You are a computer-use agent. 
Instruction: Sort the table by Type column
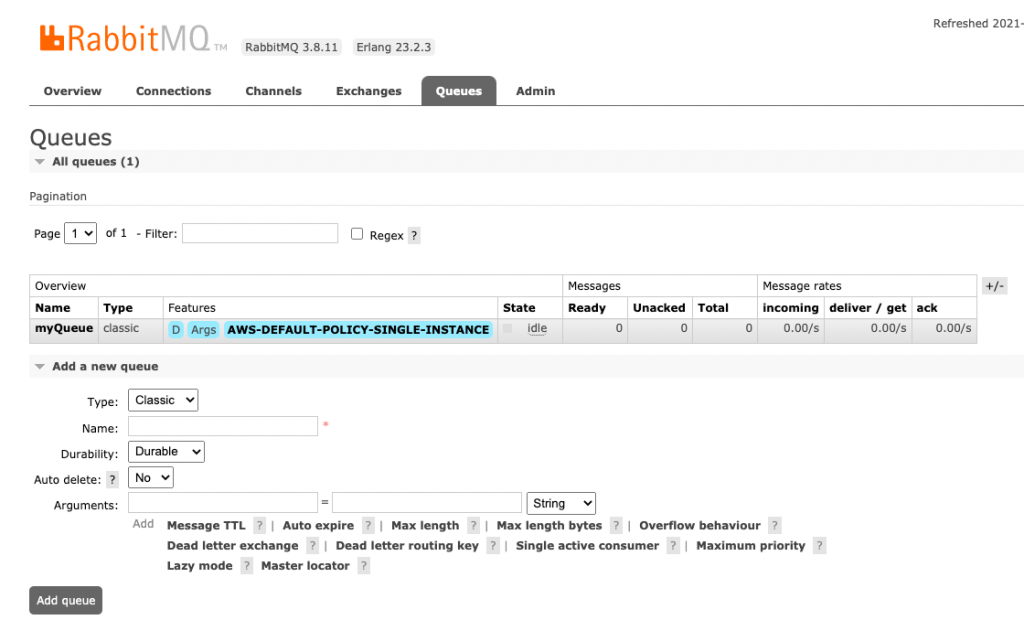click(x=118, y=308)
